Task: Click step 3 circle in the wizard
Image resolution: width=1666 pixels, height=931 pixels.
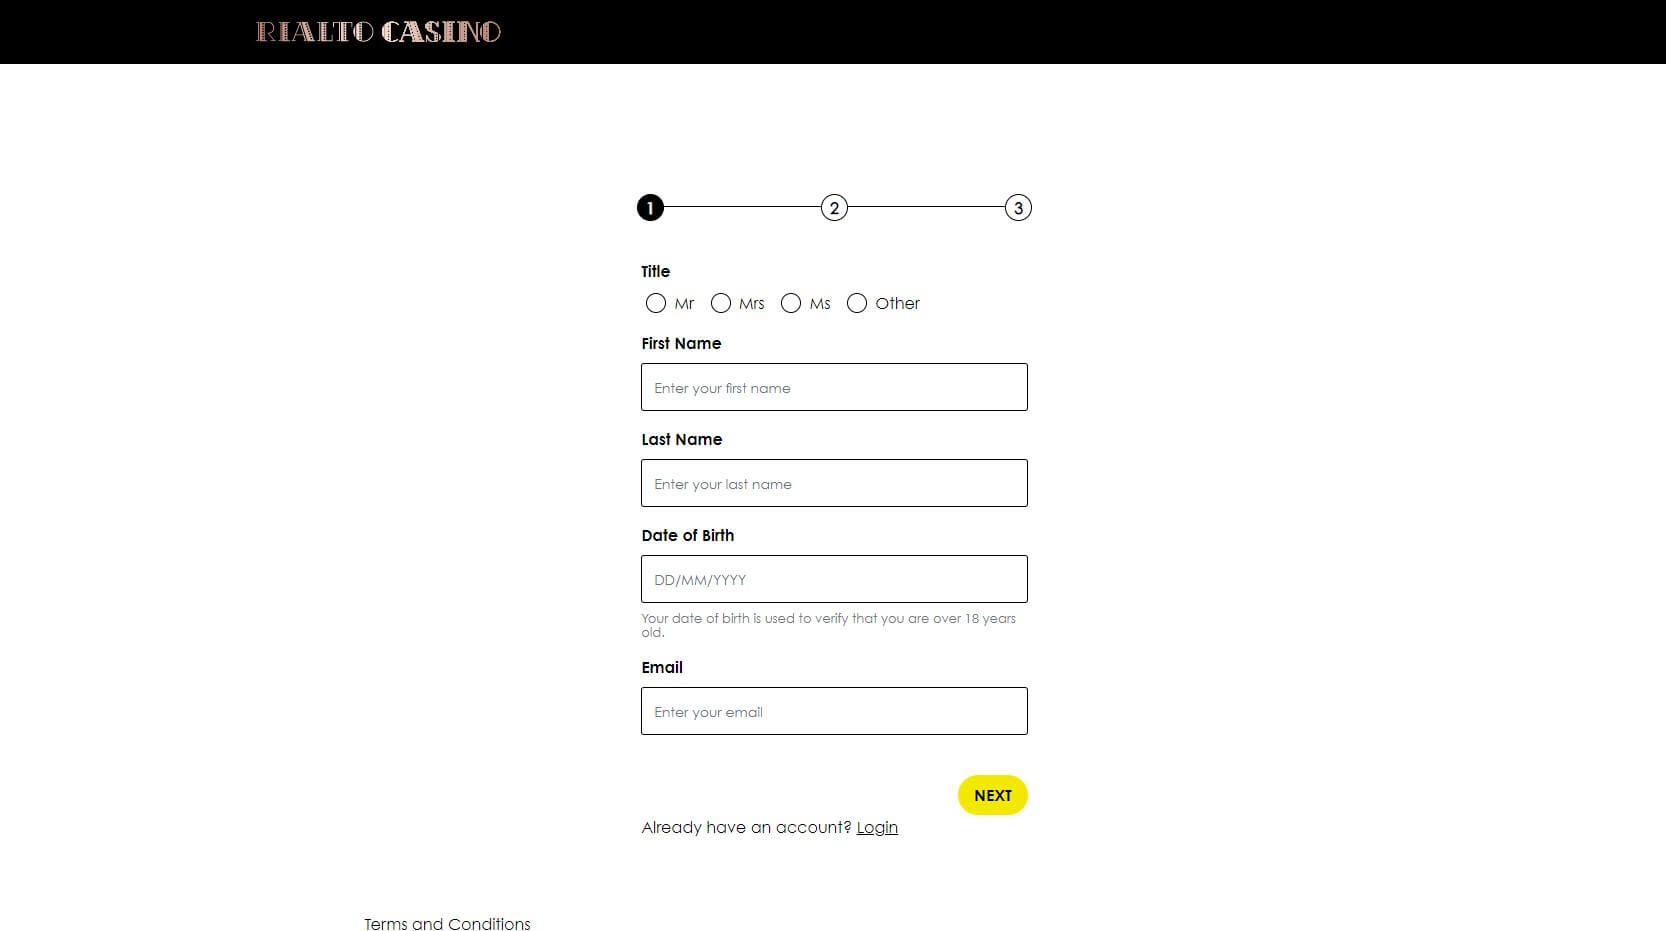Action: [1018, 208]
